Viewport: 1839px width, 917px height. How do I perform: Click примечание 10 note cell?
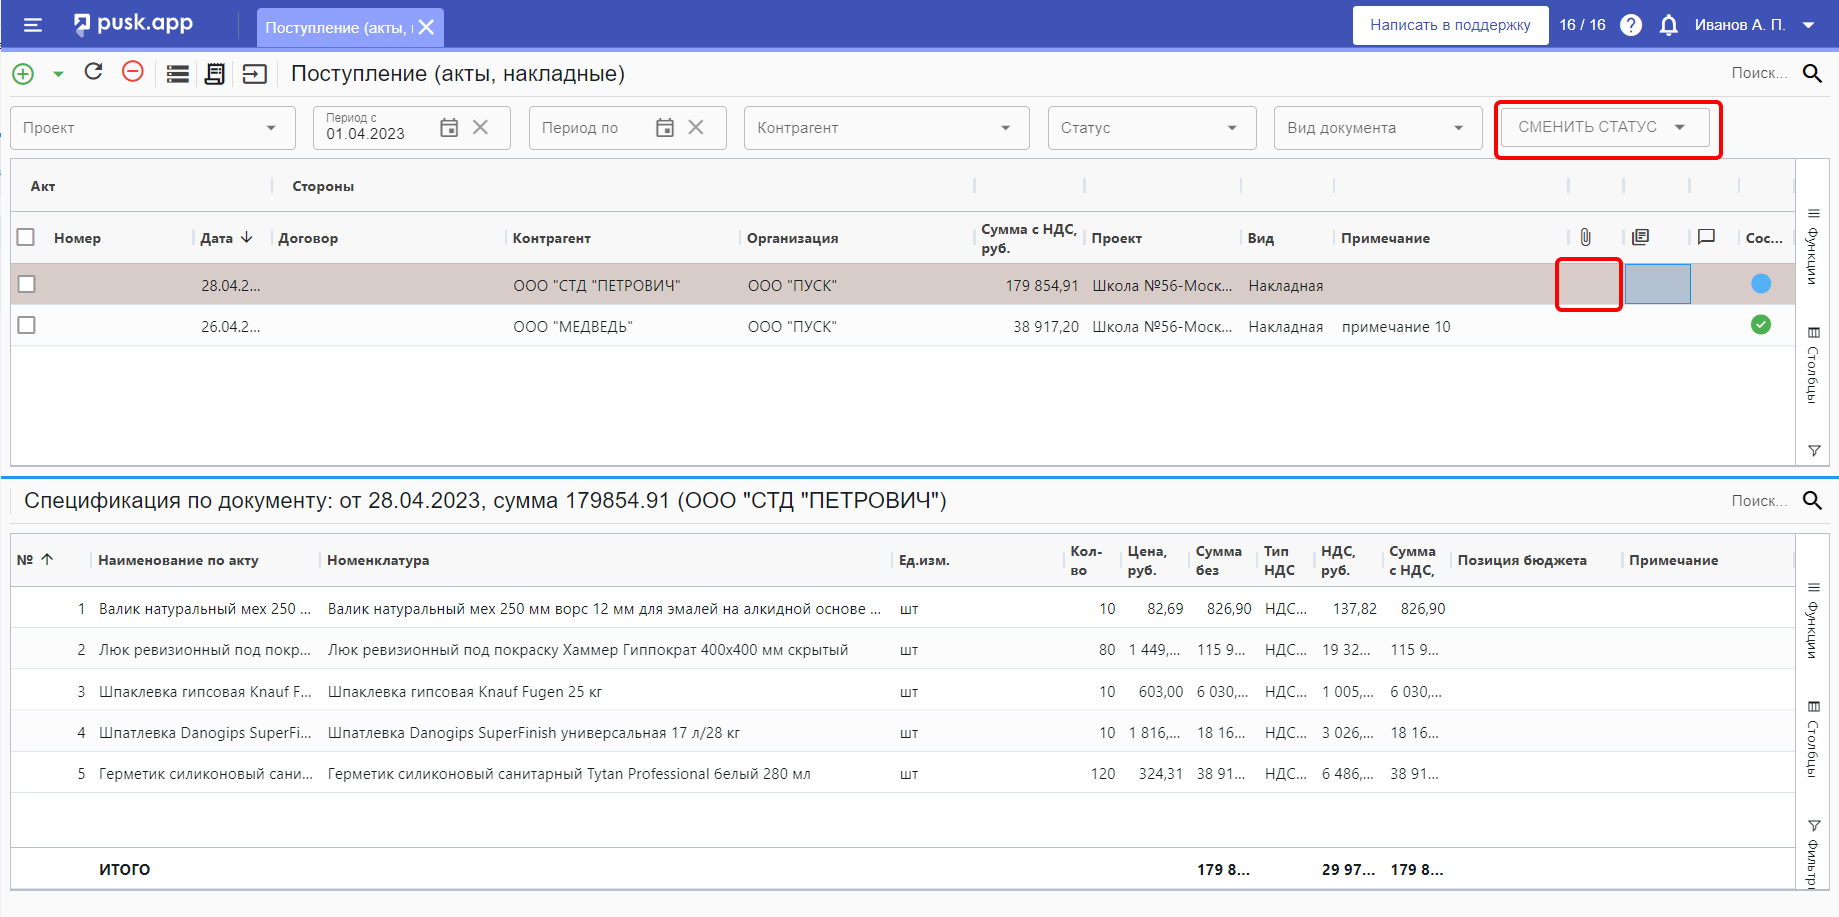tap(1450, 326)
